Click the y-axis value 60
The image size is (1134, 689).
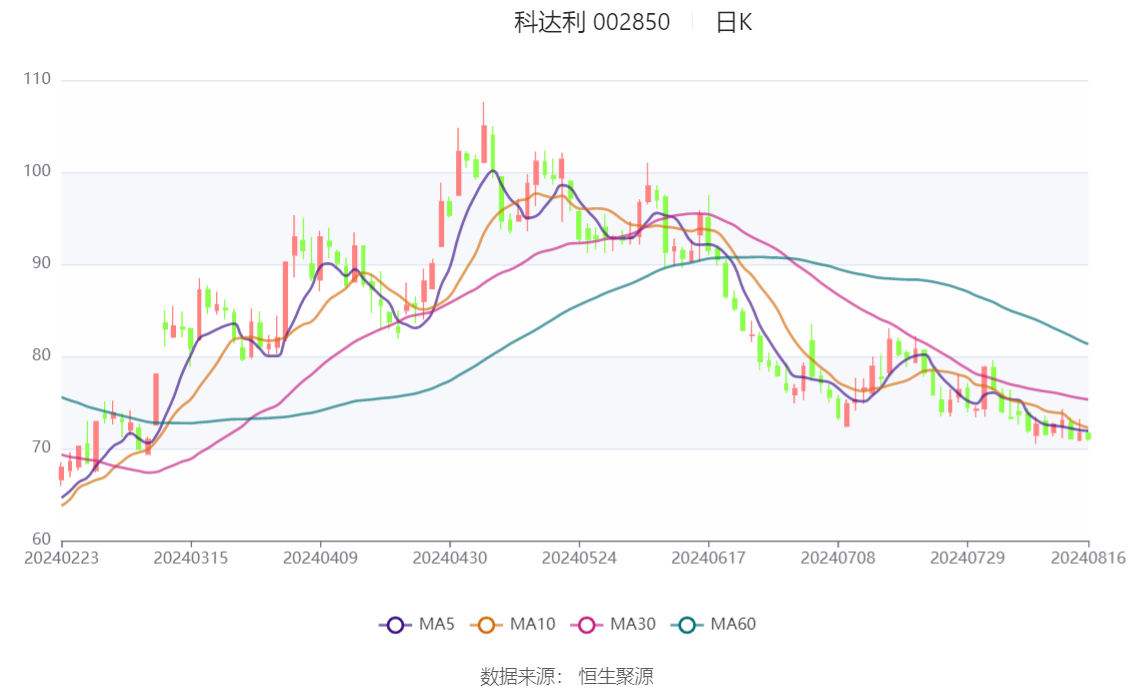pyautogui.click(x=41, y=539)
